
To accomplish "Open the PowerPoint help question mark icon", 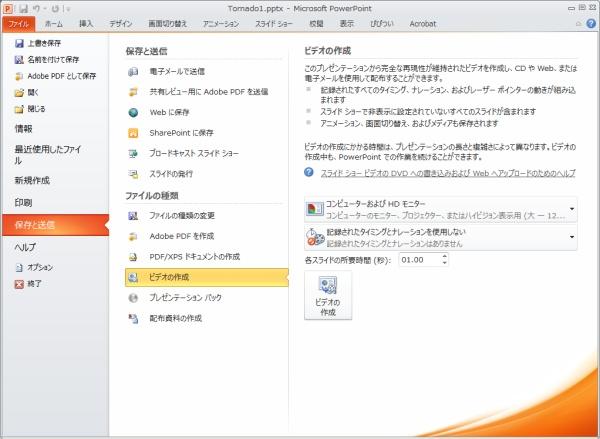I will pyautogui.click(x=591, y=23).
